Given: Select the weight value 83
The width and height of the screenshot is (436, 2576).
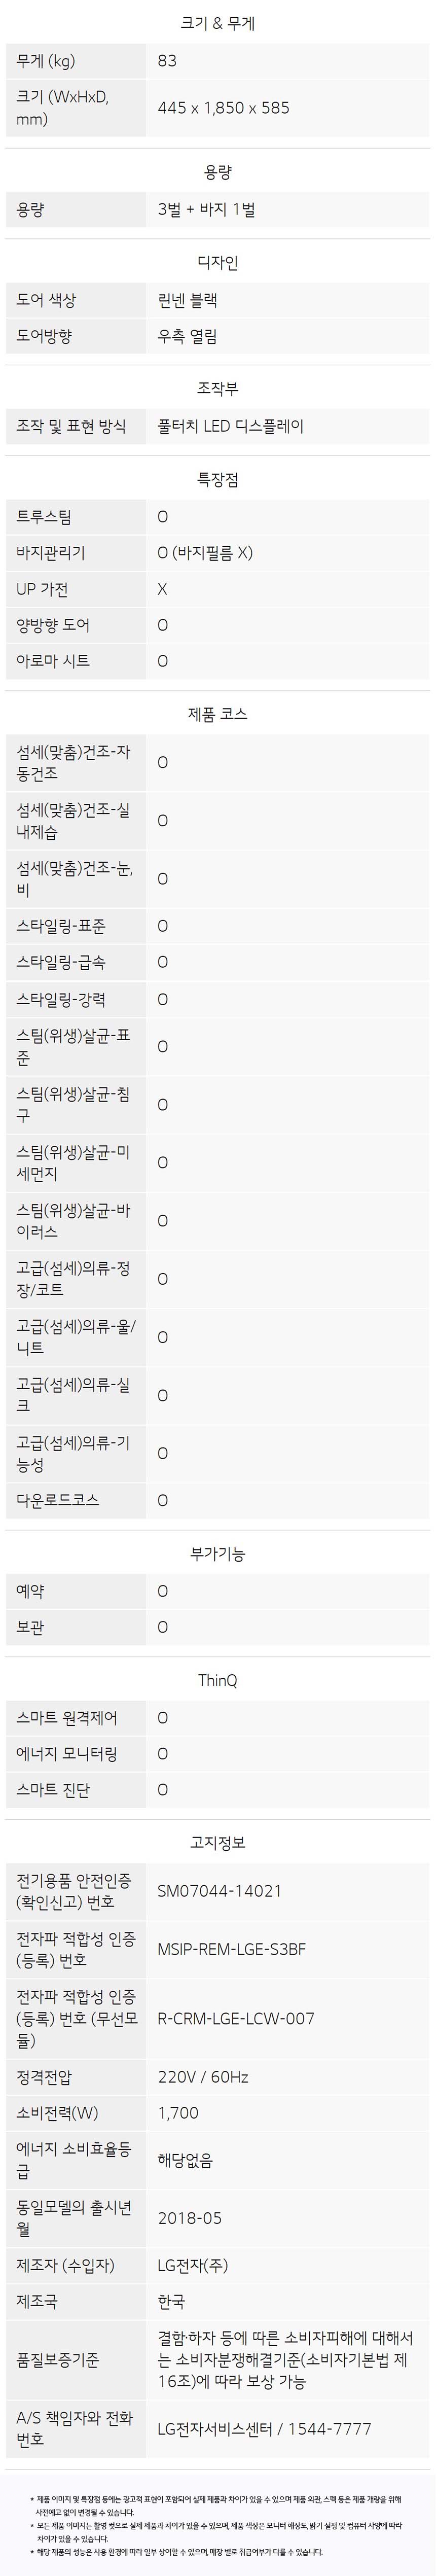Looking at the screenshot, I should [x=167, y=61].
